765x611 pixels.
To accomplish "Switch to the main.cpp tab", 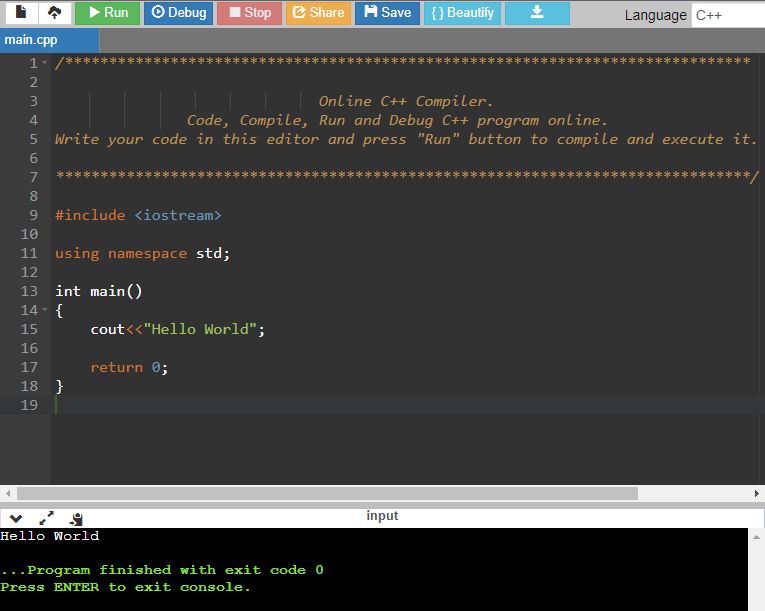I will point(32,41).
